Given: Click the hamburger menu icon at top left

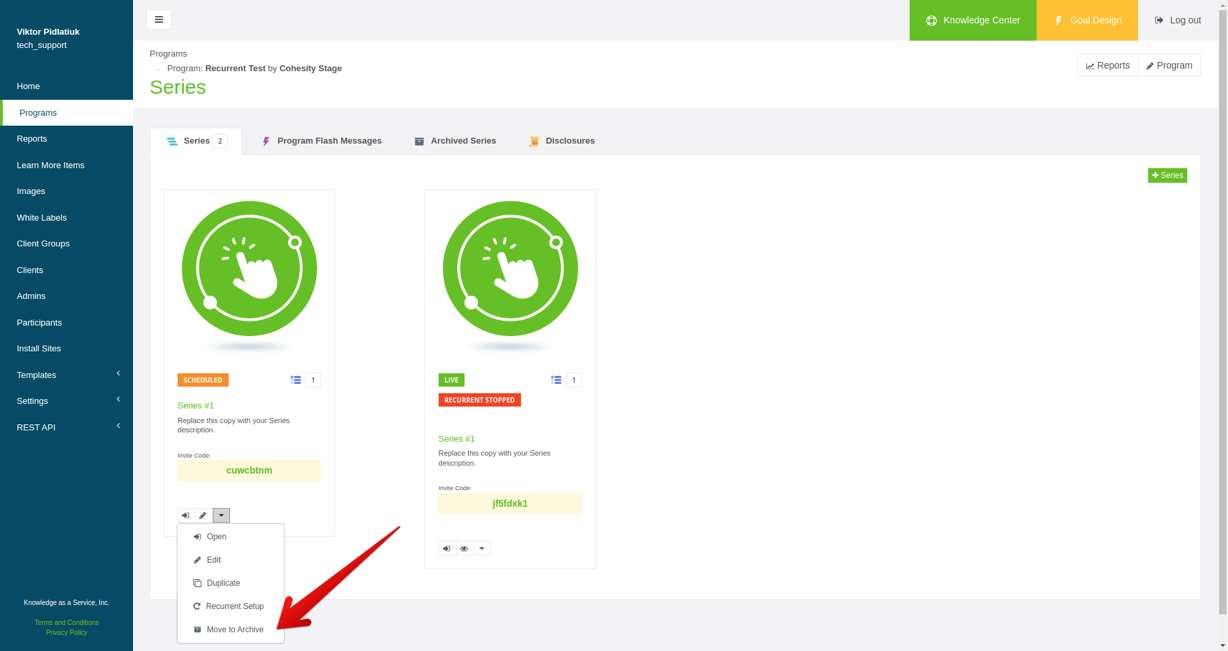Looking at the screenshot, I should pos(158,19).
